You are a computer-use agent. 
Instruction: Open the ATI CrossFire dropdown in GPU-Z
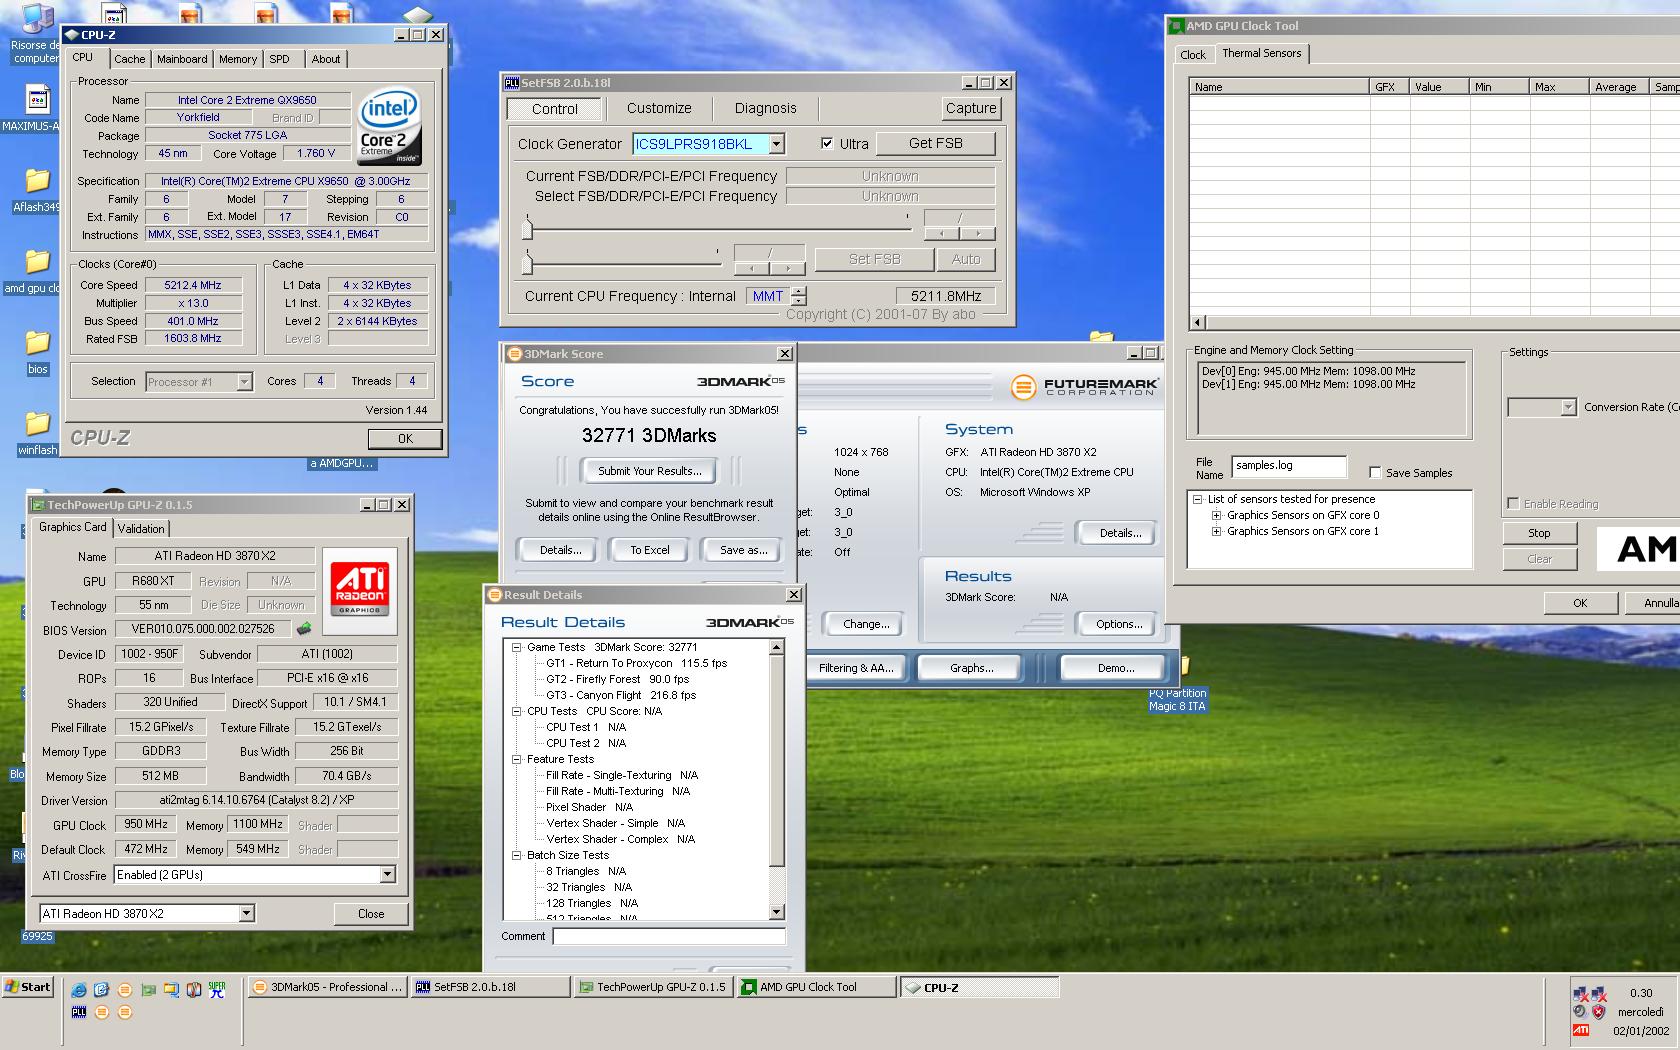387,875
